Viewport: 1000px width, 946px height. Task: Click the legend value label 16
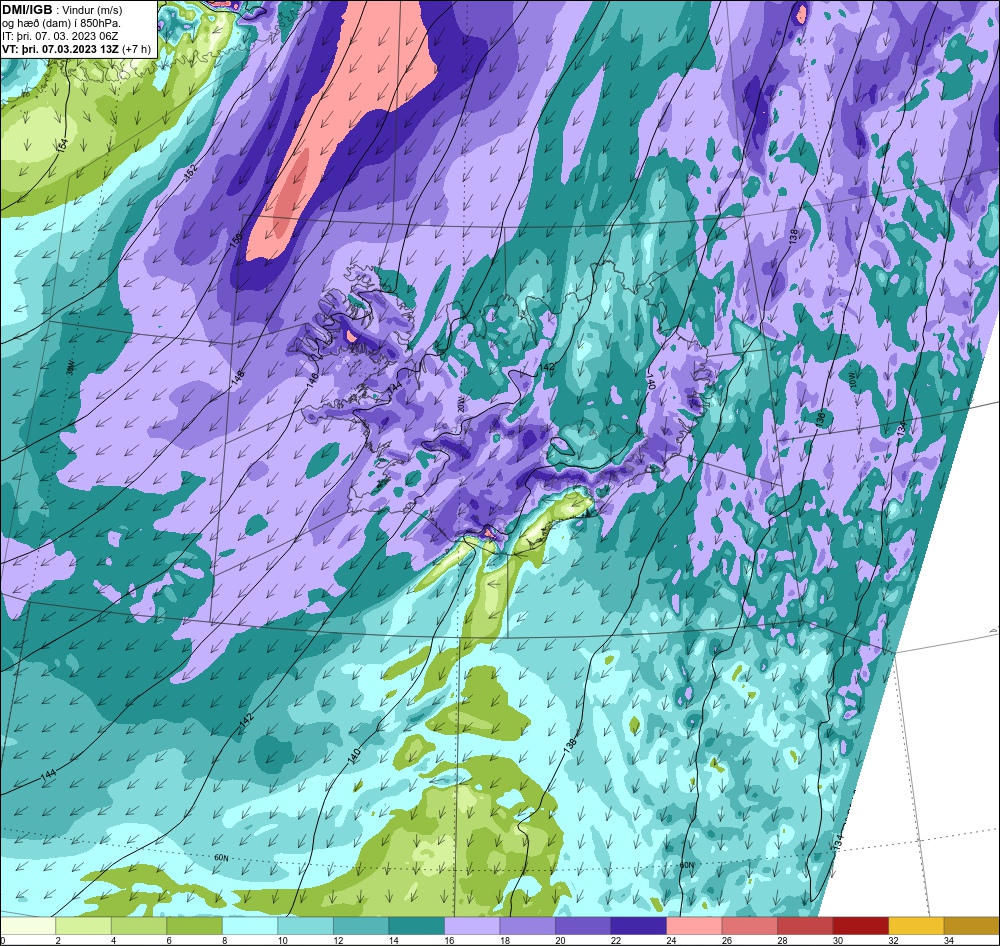click(x=449, y=940)
